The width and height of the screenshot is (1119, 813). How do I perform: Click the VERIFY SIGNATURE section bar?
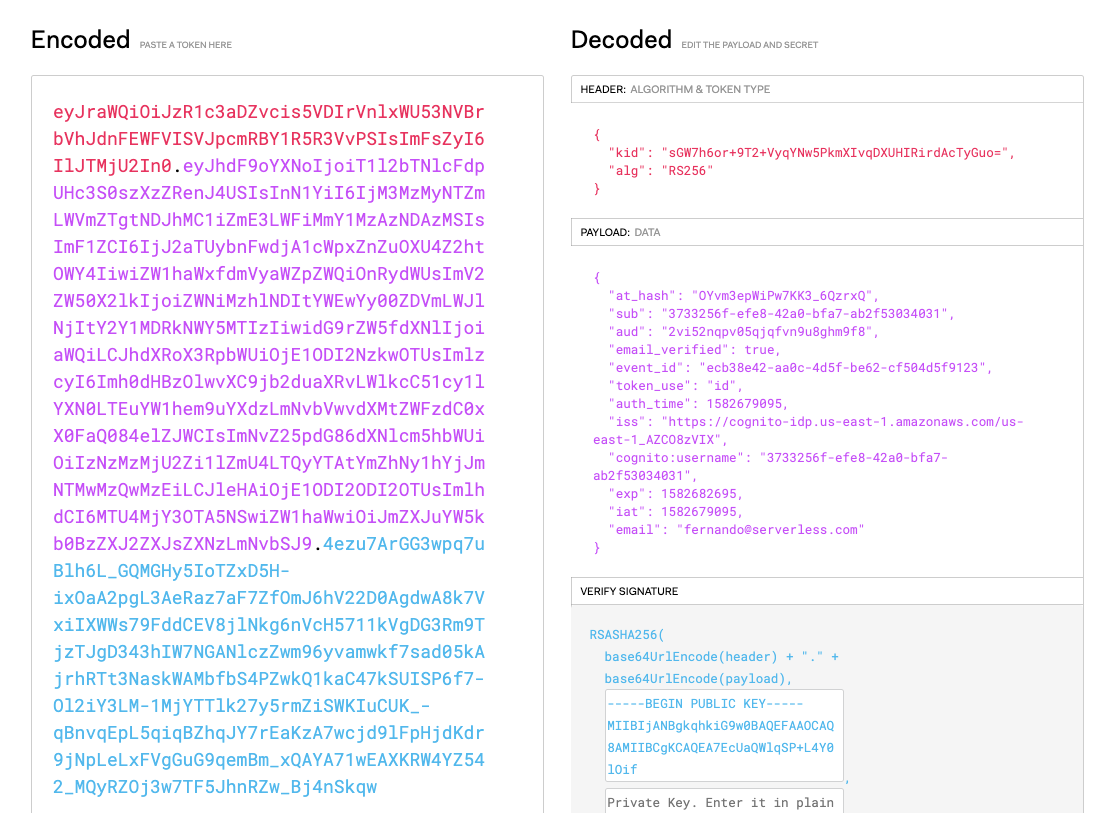[826, 591]
